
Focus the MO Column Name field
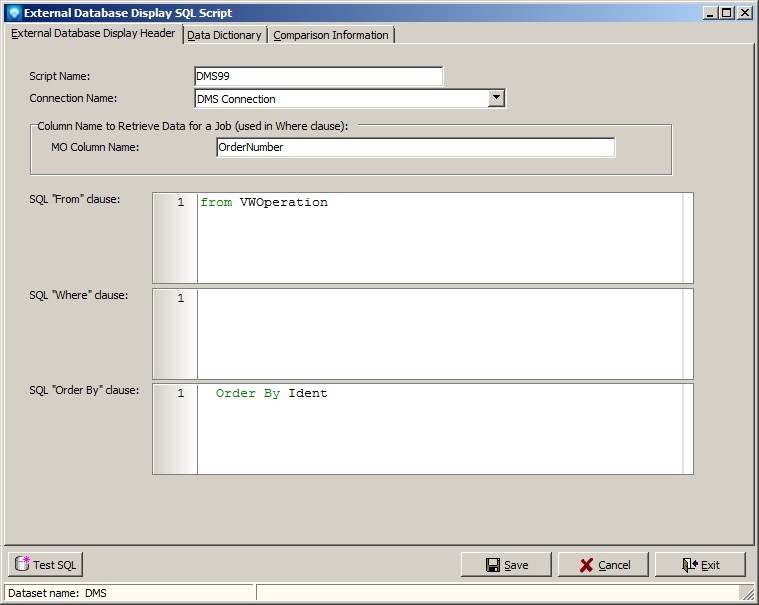(415, 147)
